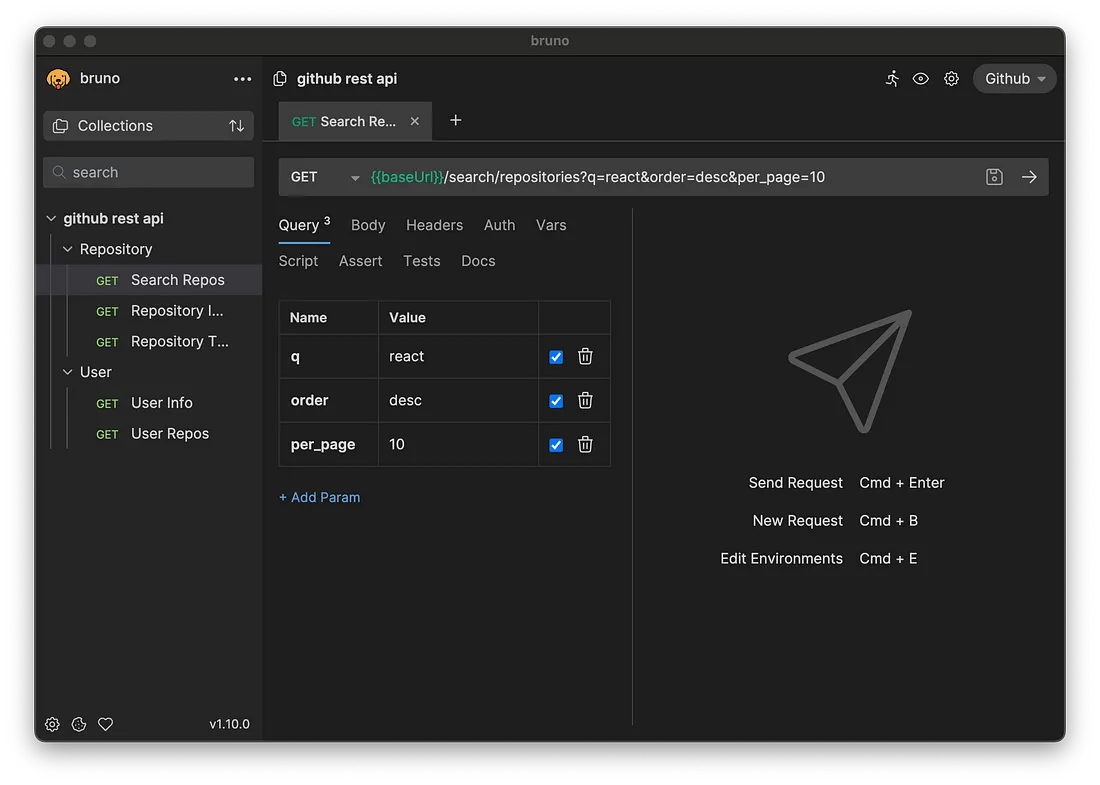Screen dimensions: 1100x785
Task: Uncheck the q parameter checkbox
Action: [556, 357]
